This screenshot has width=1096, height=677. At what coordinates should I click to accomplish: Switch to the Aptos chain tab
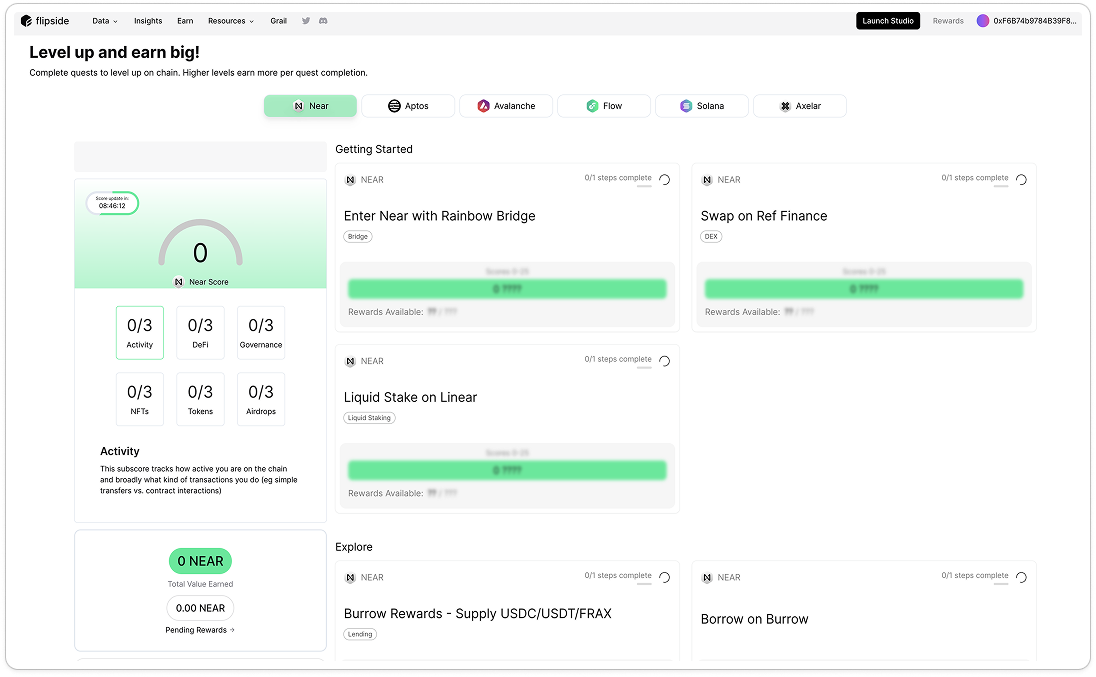point(408,106)
